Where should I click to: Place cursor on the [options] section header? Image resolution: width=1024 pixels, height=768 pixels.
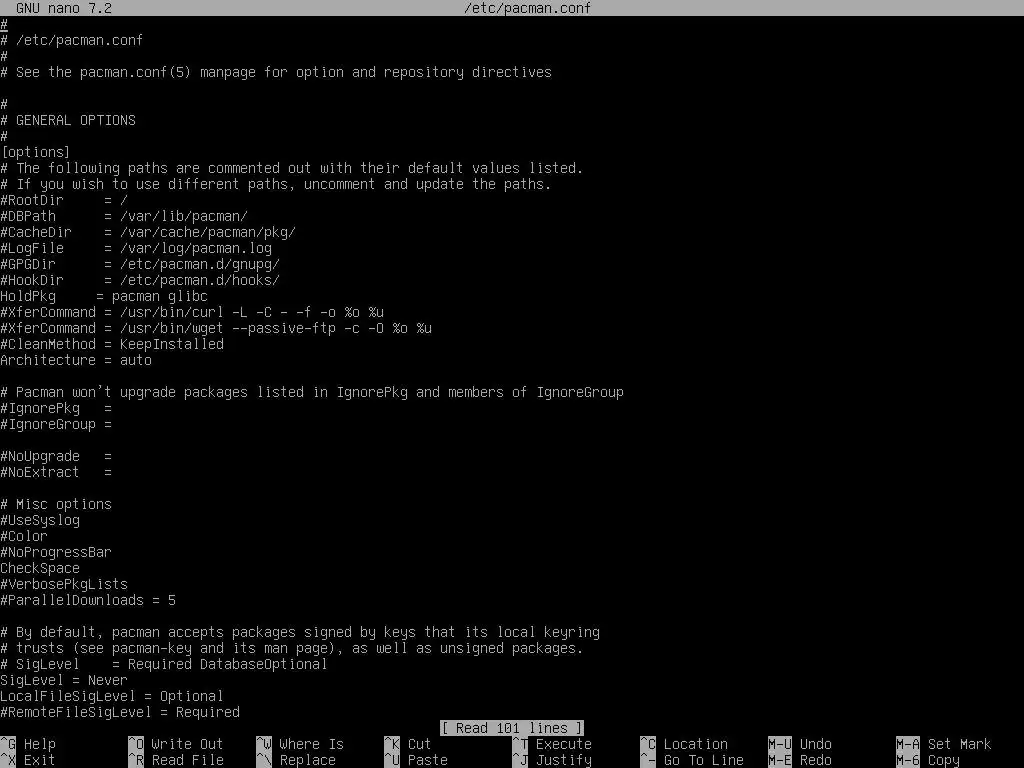(x=35, y=152)
